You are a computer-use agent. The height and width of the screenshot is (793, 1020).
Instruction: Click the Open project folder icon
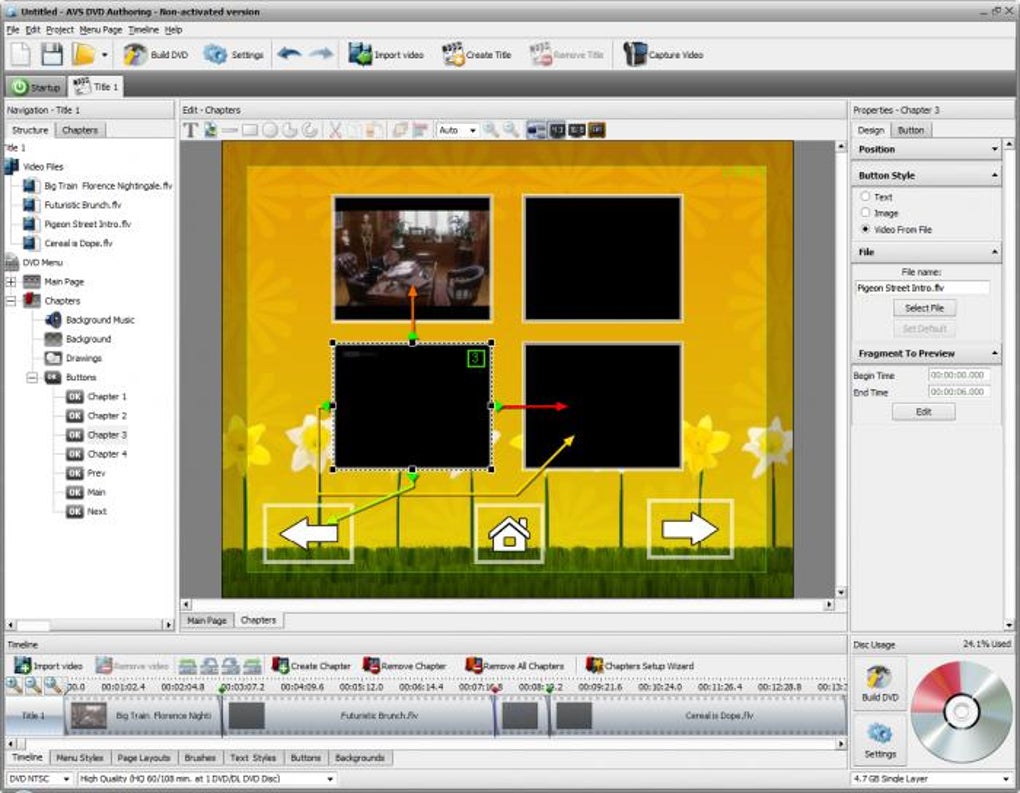click(83, 54)
